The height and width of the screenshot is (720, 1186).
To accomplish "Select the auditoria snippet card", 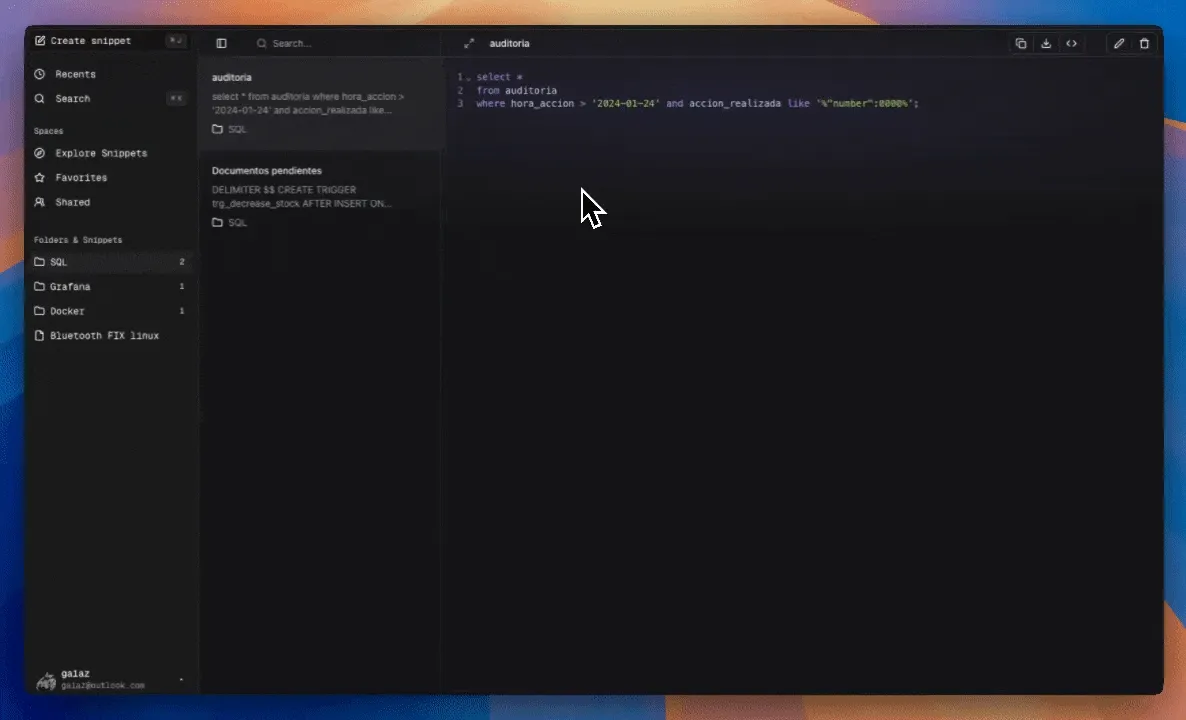I will click(x=321, y=104).
